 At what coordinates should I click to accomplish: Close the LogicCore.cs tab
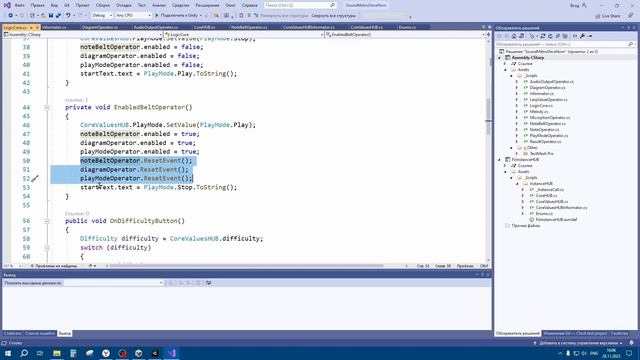37,27
